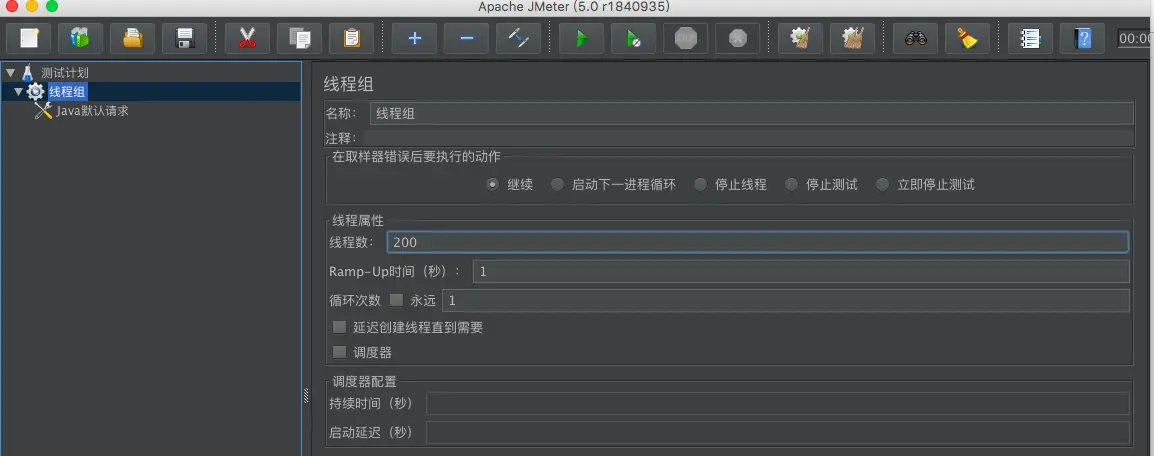The width and height of the screenshot is (1154, 456).
Task: Click the panel splitter handle
Action: 306,396
